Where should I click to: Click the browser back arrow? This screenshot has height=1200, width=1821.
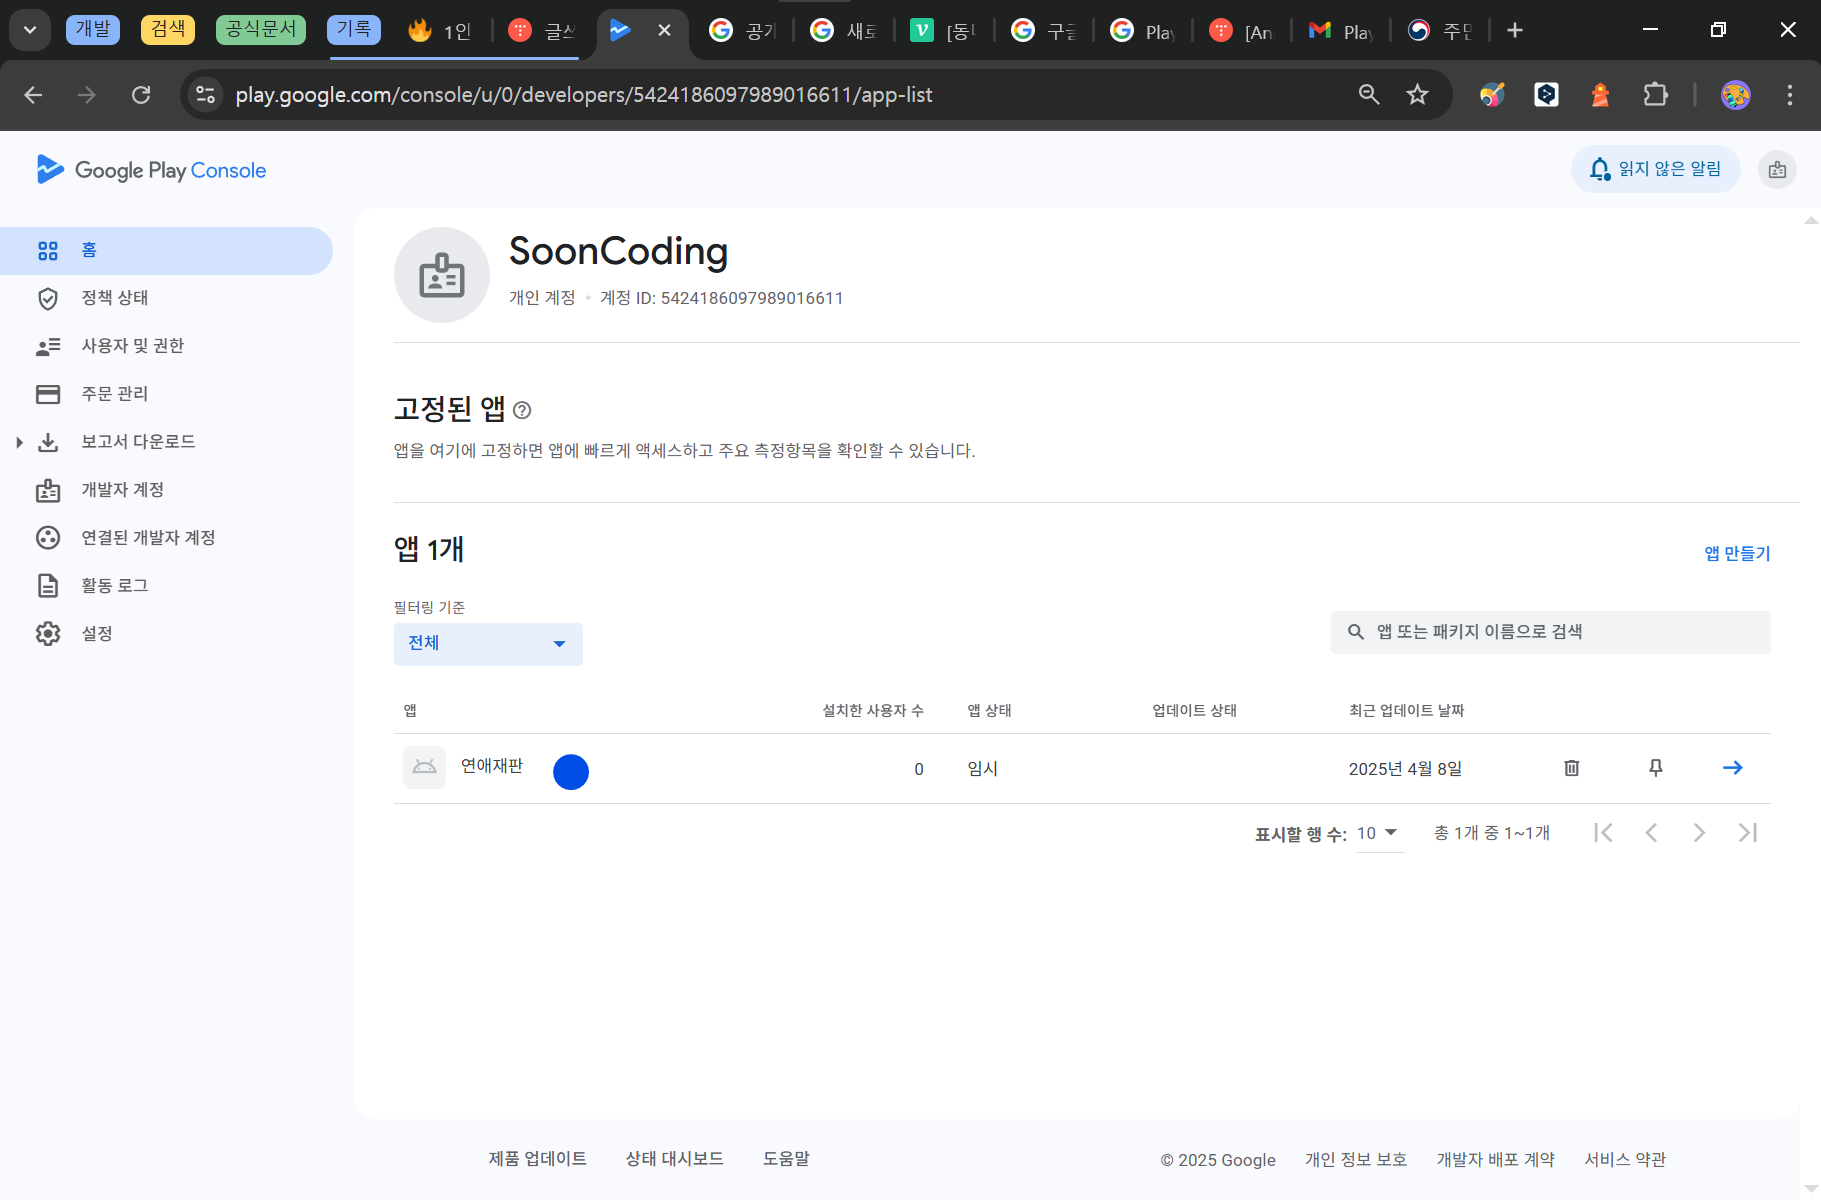point(33,95)
